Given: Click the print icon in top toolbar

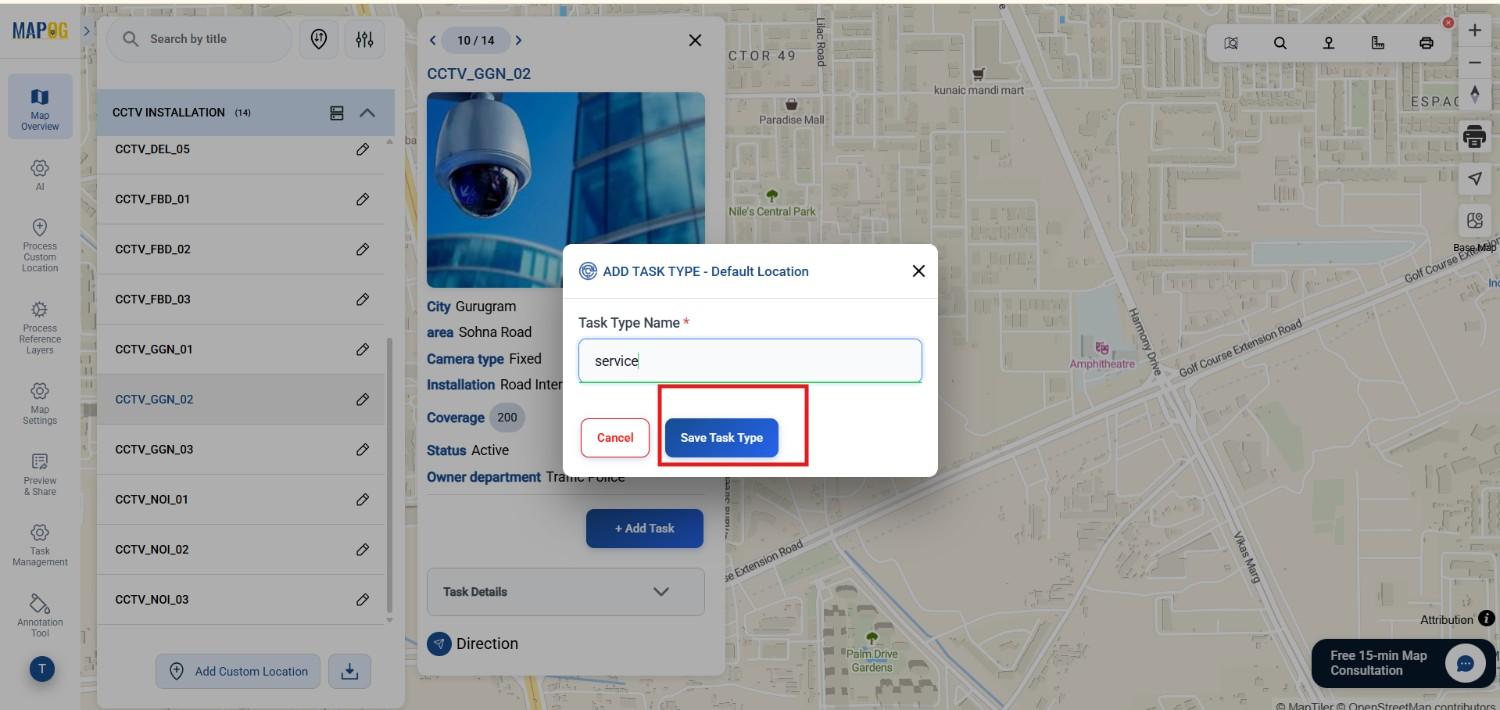Looking at the screenshot, I should (x=1426, y=43).
